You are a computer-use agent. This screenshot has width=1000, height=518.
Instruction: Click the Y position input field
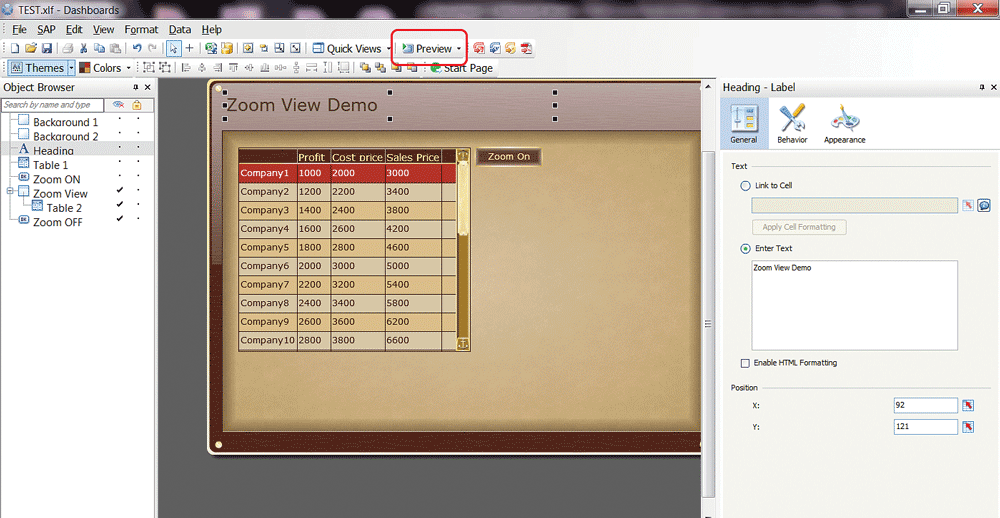click(x=925, y=427)
